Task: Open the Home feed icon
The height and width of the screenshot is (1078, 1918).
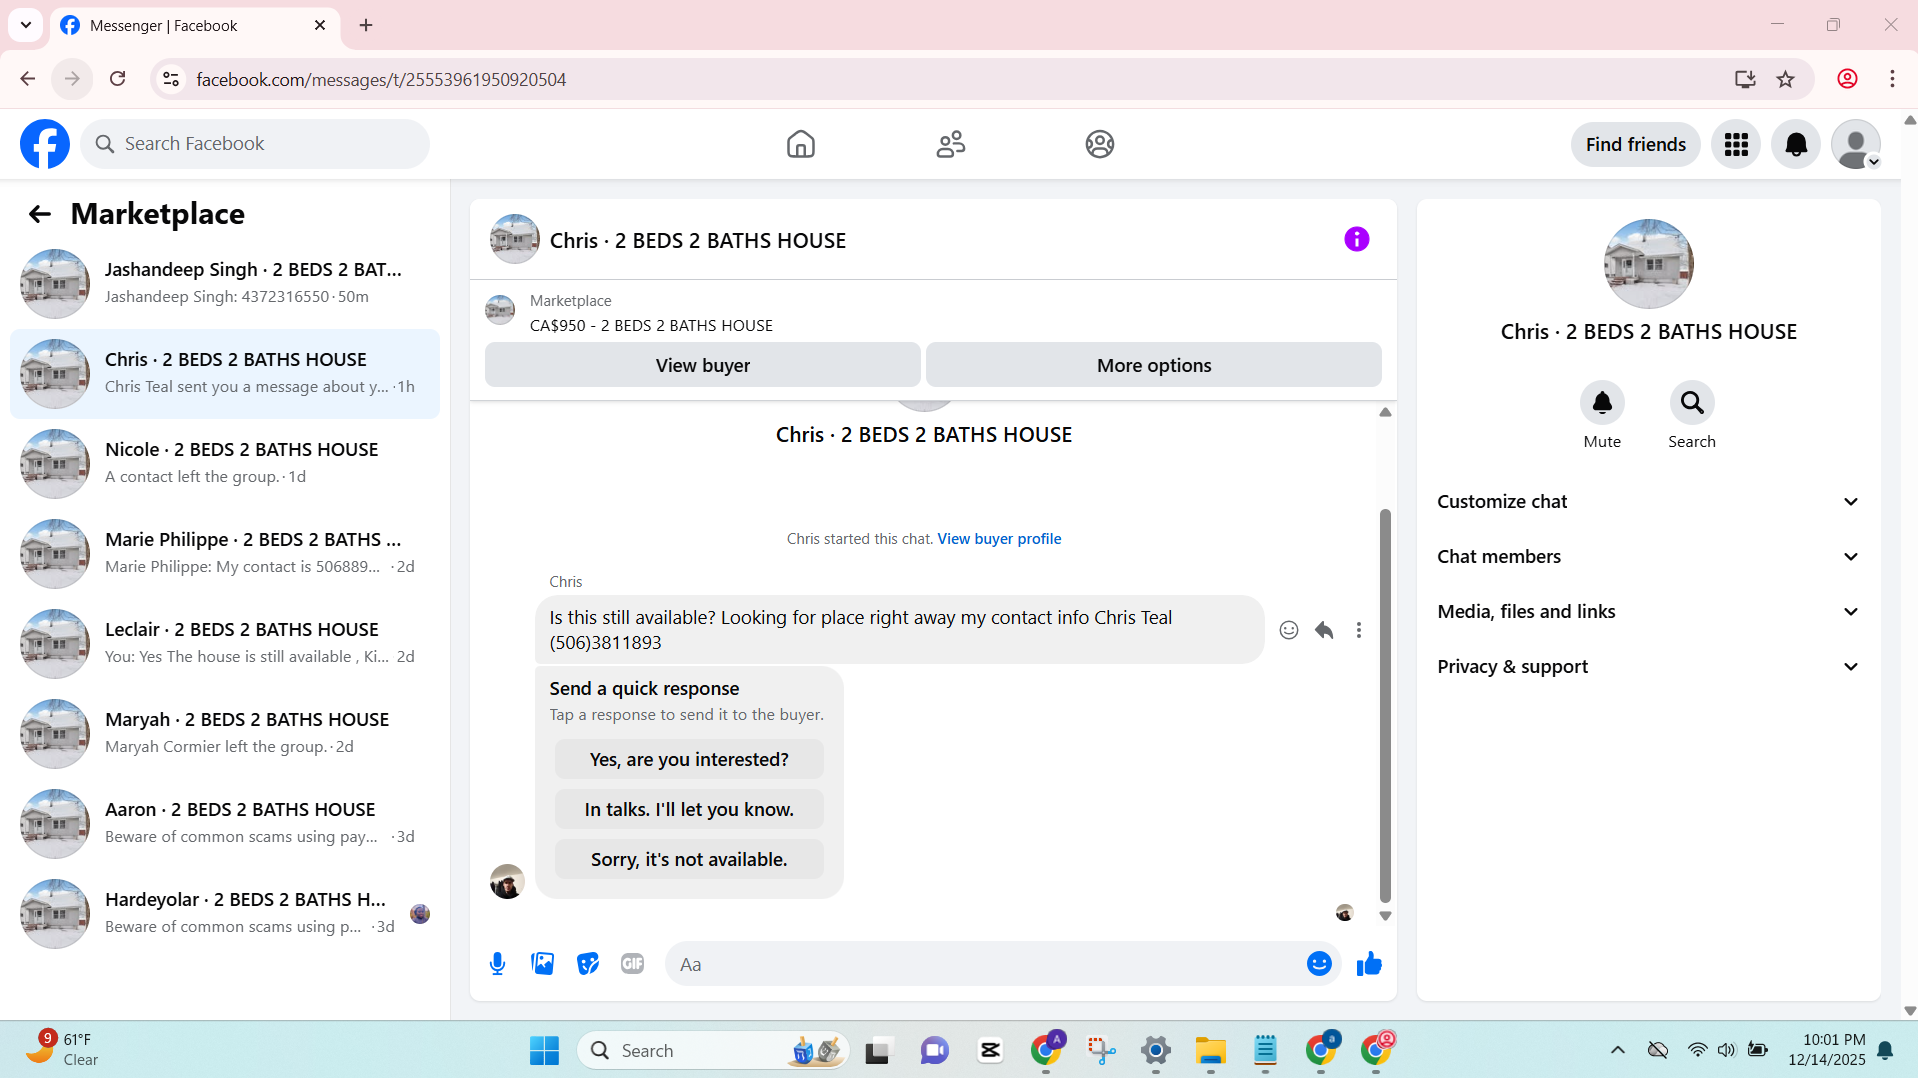Action: (801, 144)
